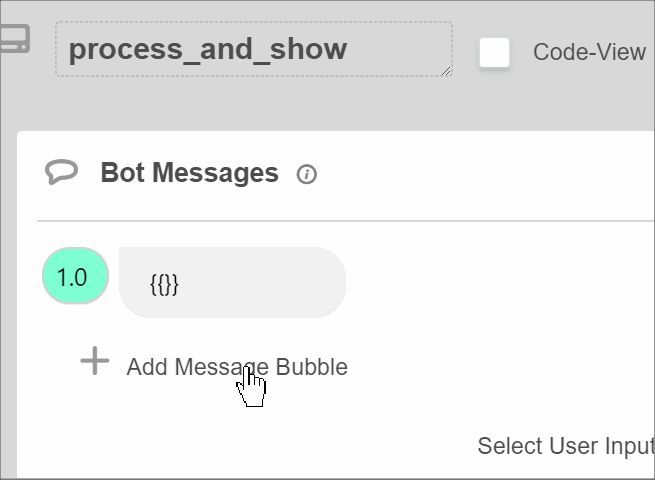This screenshot has width=655, height=480.
Task: Click the monitor icon beside the name field
Action: tap(14, 40)
